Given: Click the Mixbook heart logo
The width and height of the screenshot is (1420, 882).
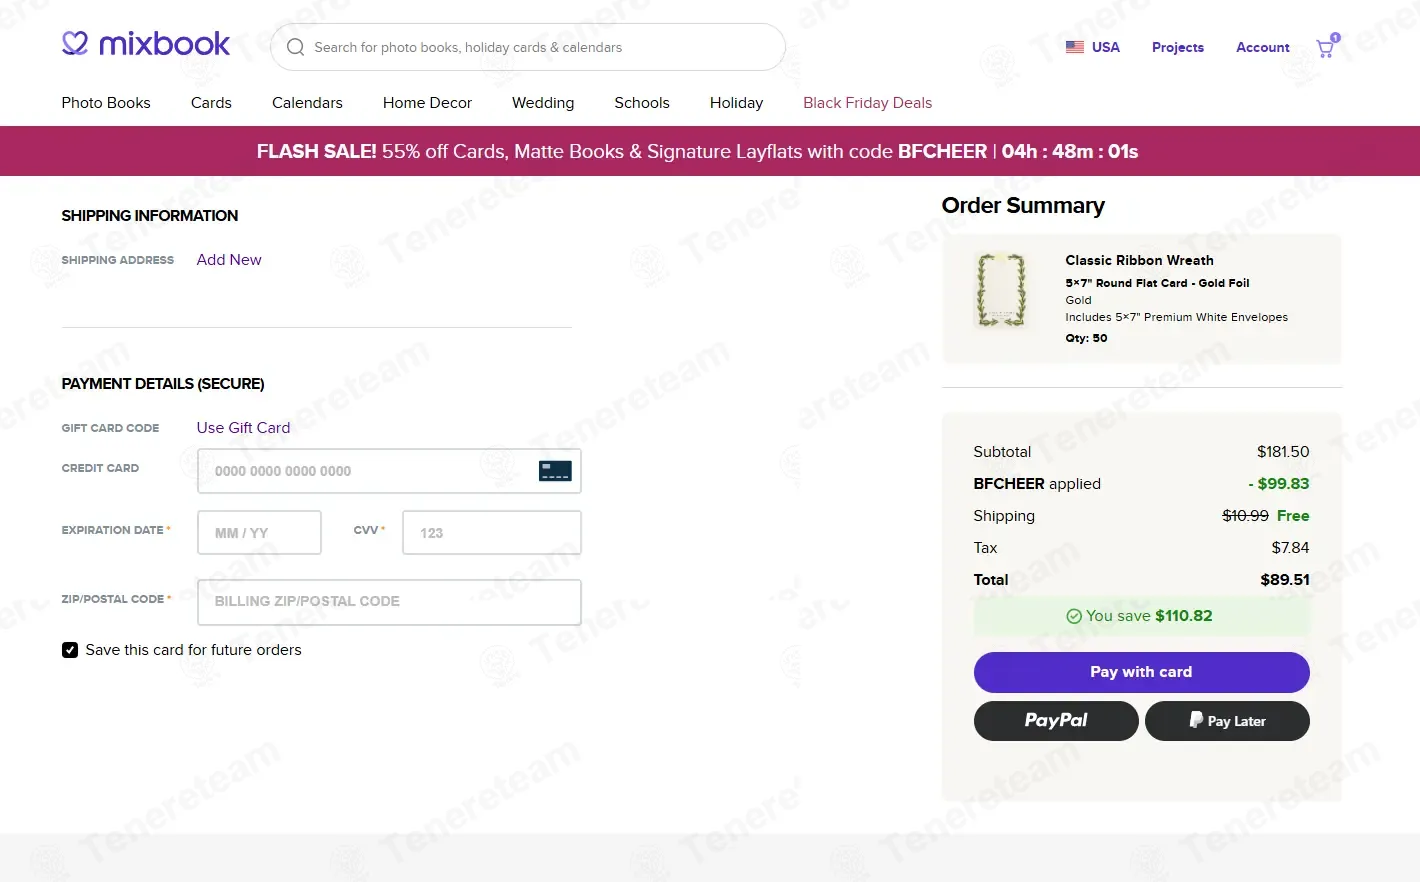Looking at the screenshot, I should (75, 43).
